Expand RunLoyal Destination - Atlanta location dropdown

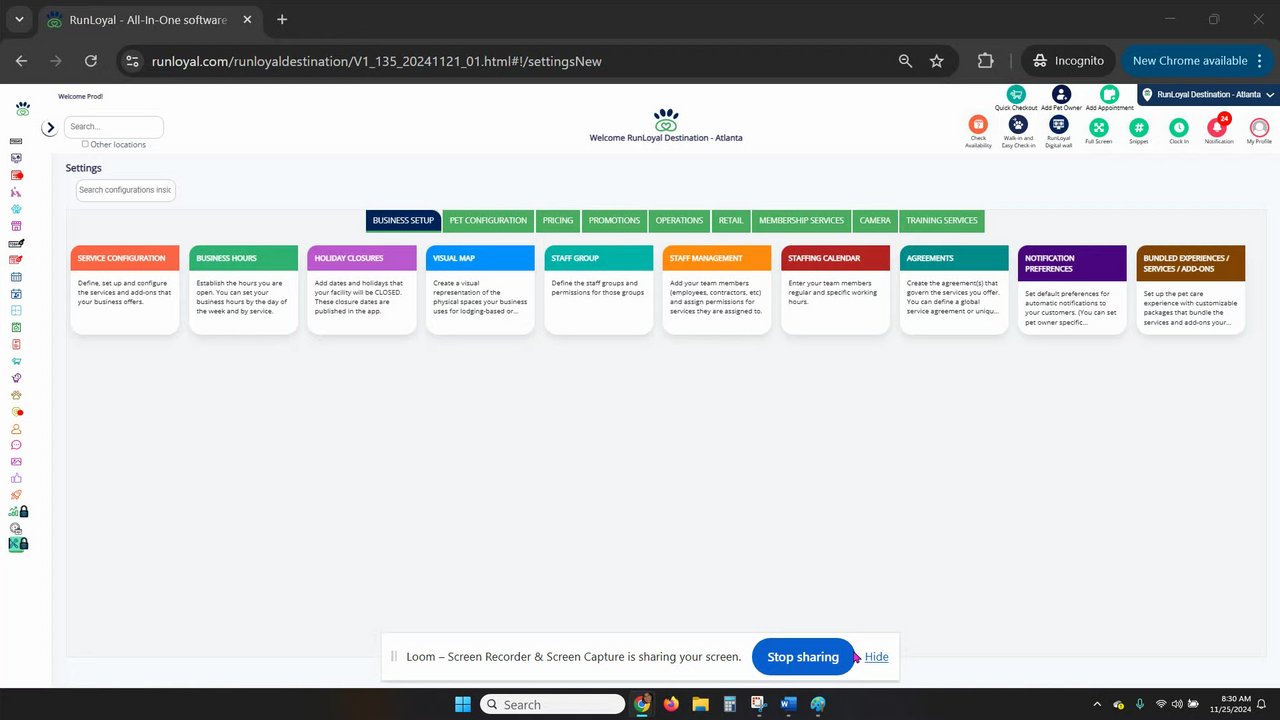pos(1208,94)
